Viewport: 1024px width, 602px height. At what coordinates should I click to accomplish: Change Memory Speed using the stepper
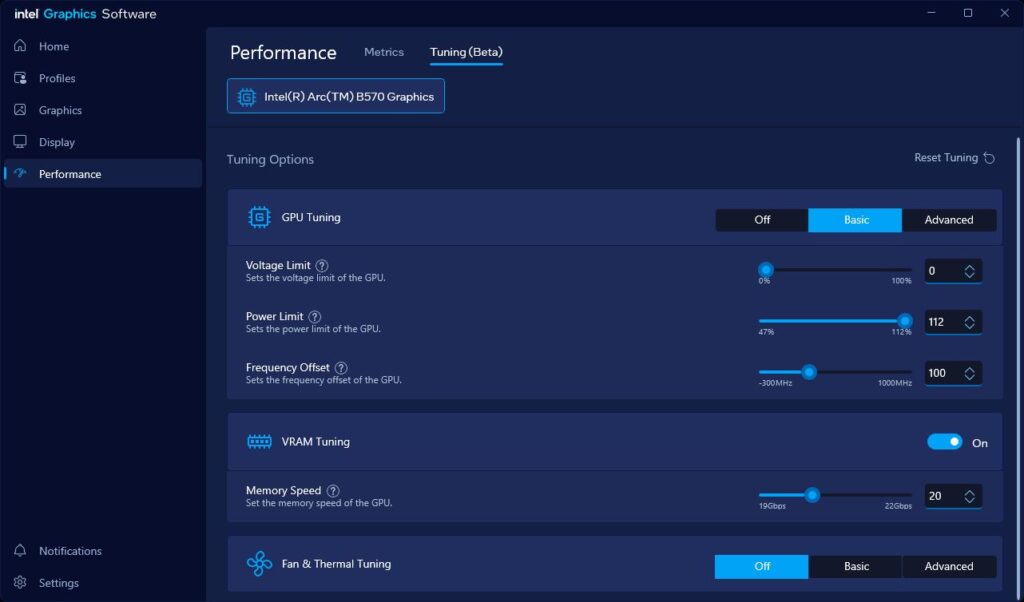[x=969, y=496]
